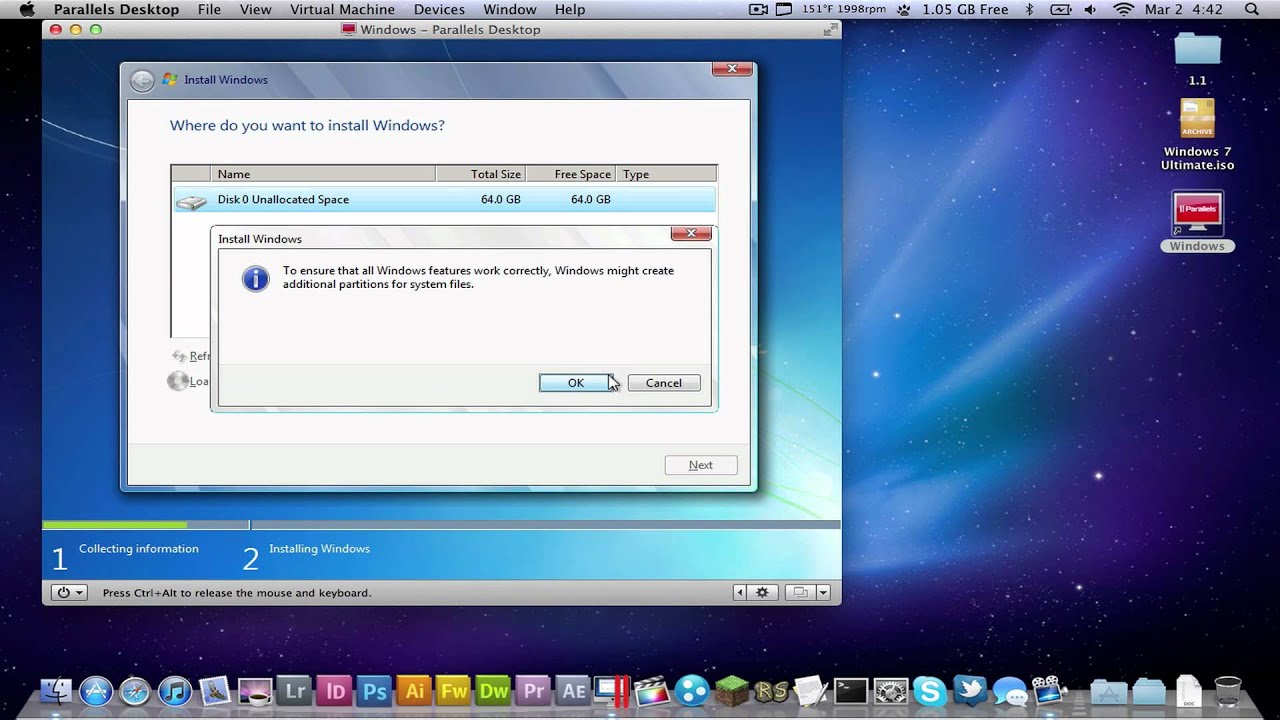This screenshot has width=1280, height=720.
Task: Open iTunes from the dock
Action: (175, 691)
